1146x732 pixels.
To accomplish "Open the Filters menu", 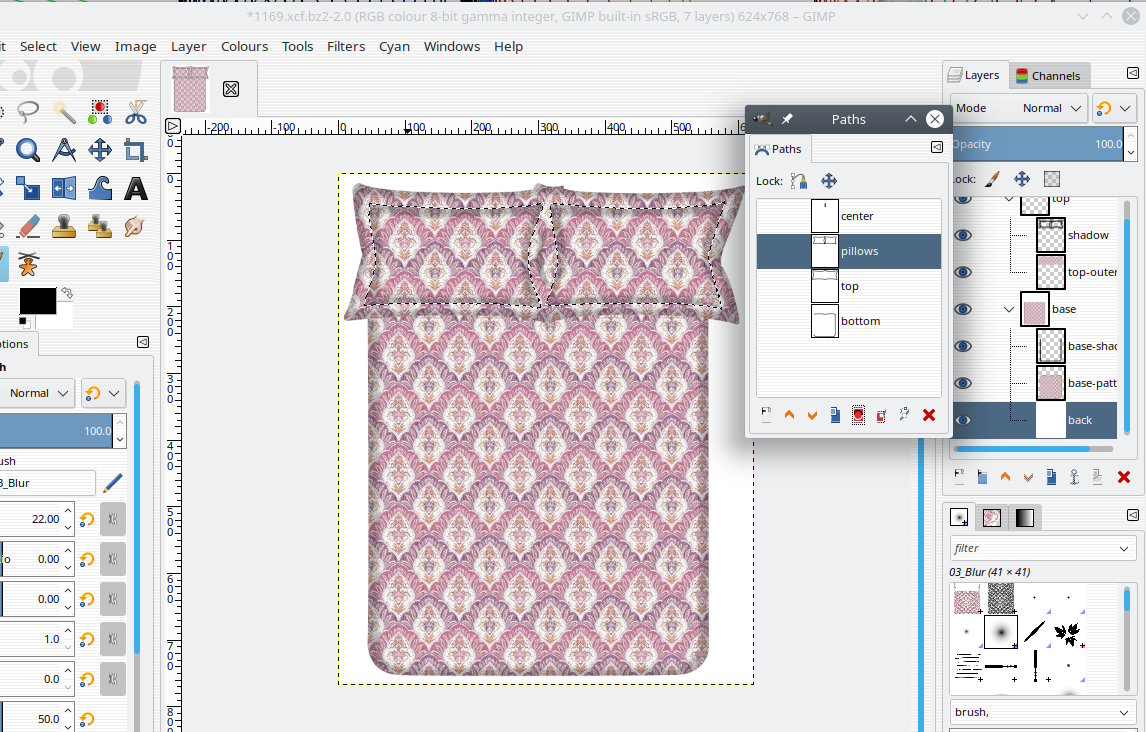I will [x=346, y=46].
